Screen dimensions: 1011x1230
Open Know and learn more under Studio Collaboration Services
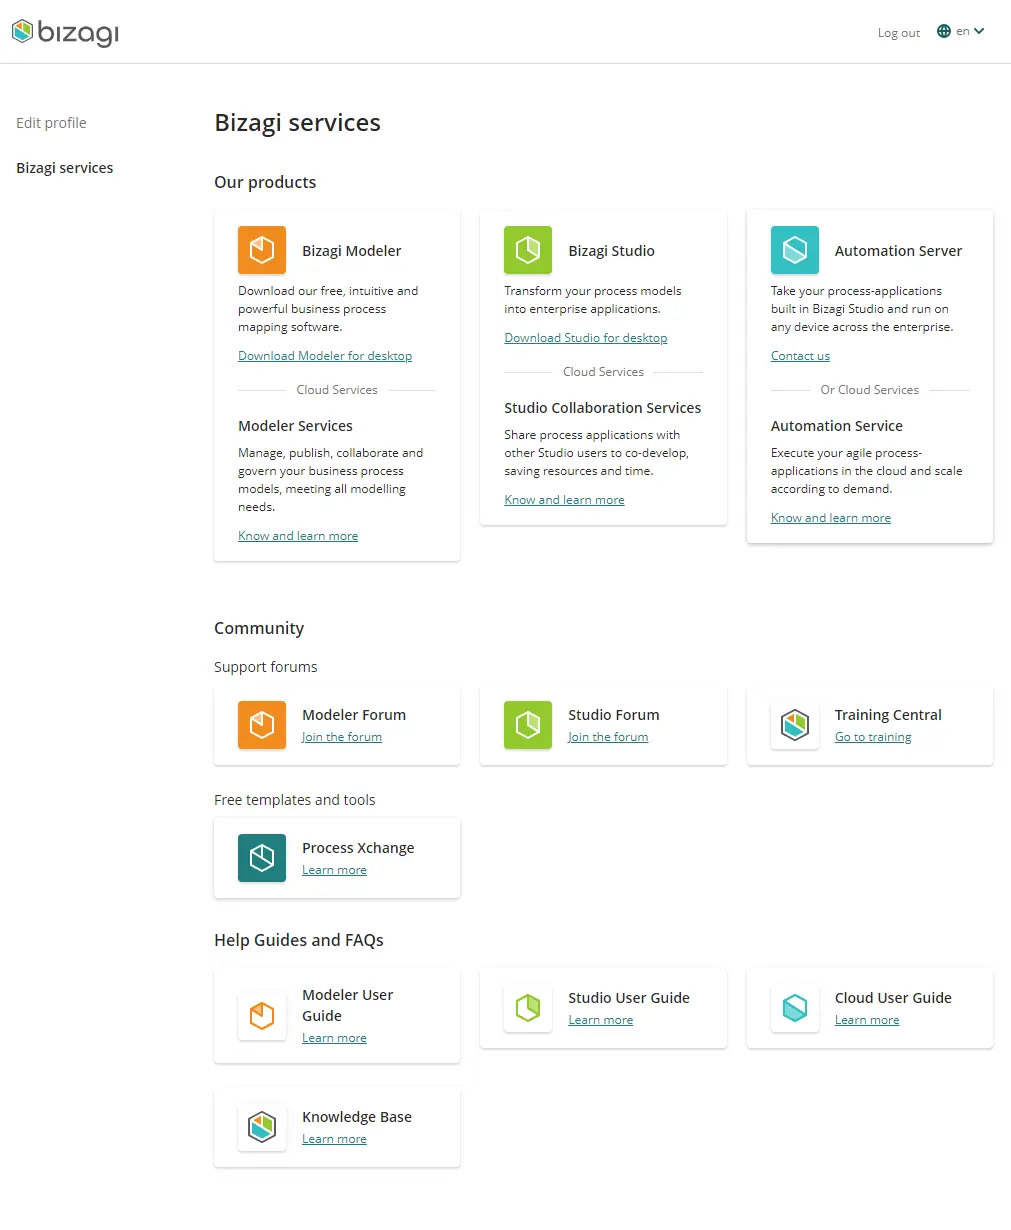[x=564, y=500]
